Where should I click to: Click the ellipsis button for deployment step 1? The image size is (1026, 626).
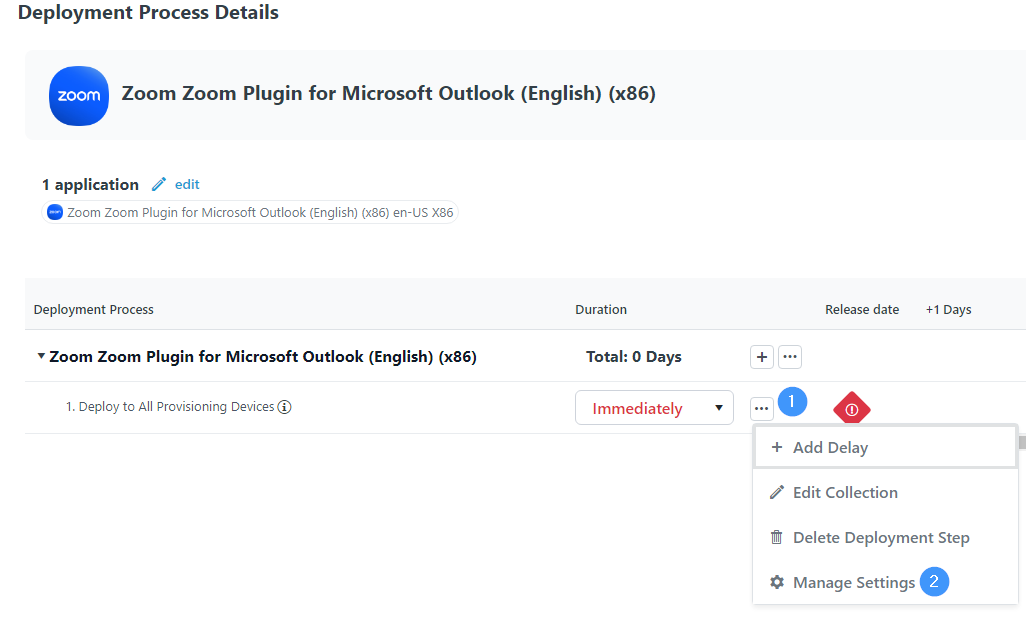[x=762, y=408]
